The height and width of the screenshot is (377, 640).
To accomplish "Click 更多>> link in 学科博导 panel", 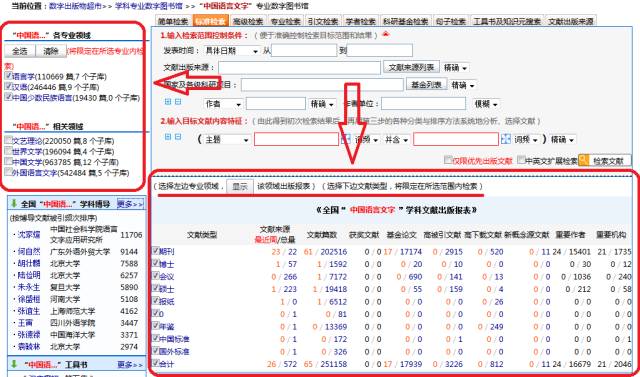I will 130,204.
